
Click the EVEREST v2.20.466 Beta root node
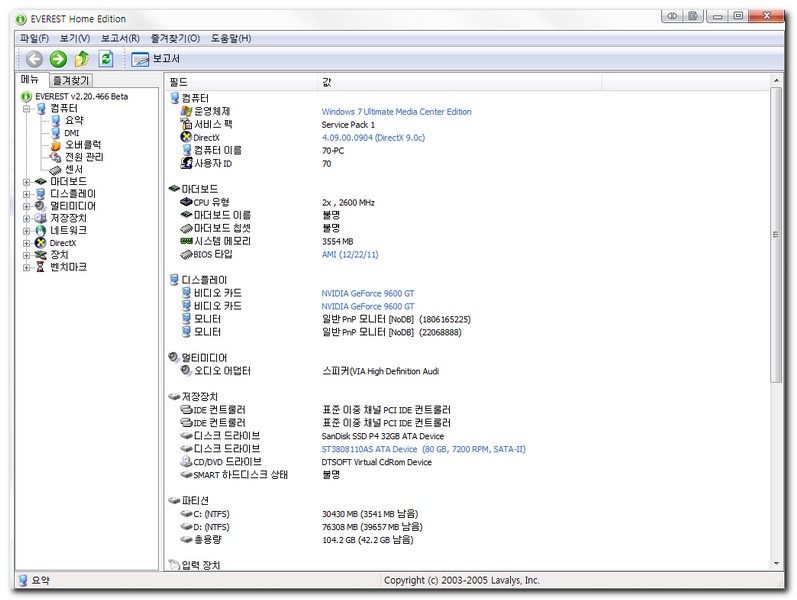81,96
